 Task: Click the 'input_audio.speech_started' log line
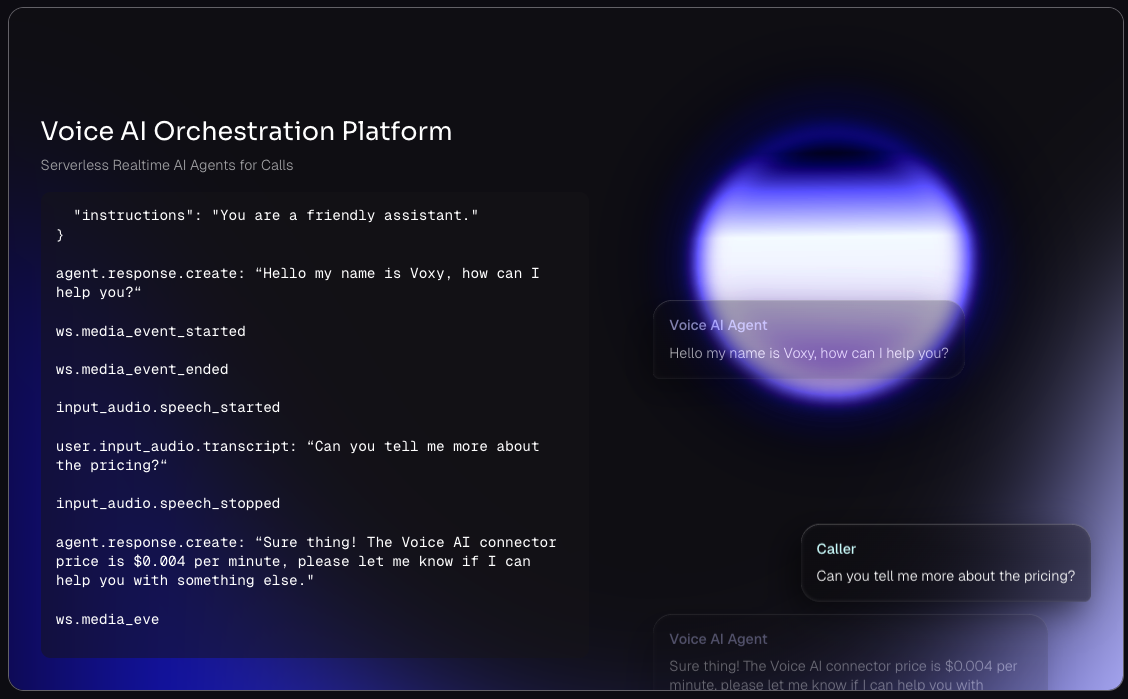click(x=168, y=407)
